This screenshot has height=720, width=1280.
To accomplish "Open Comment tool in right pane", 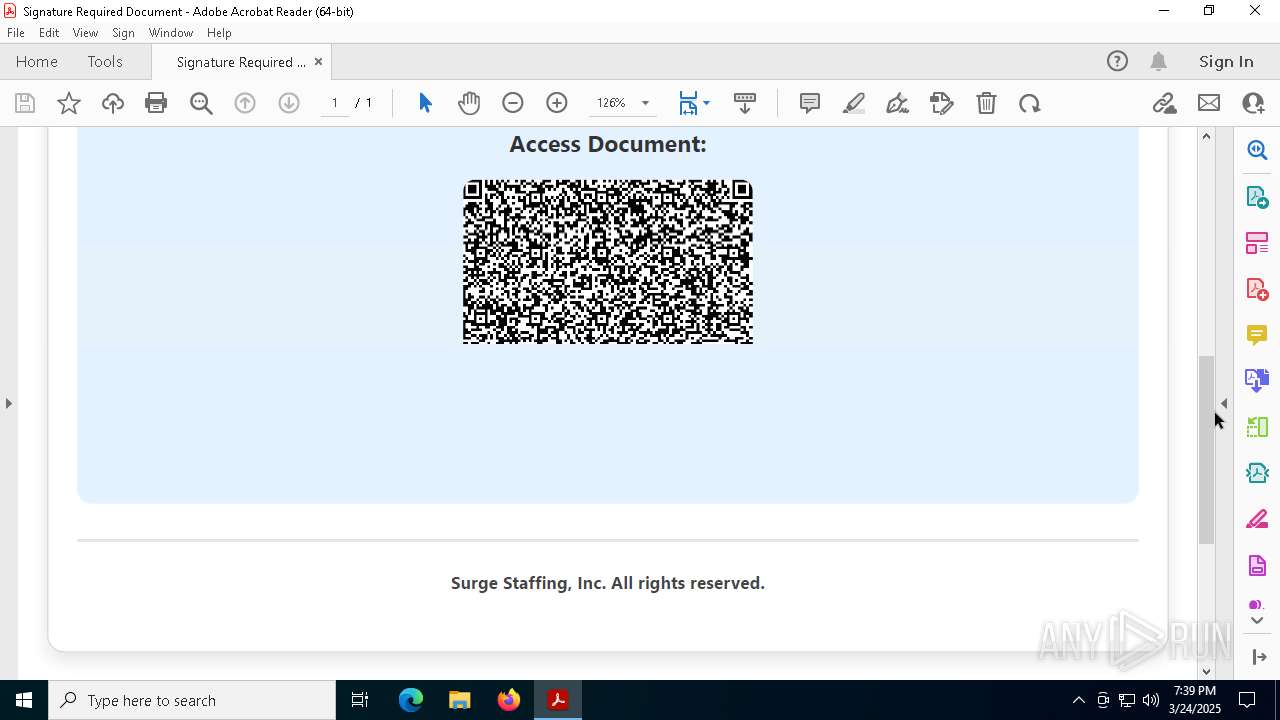I will pos(1257,335).
